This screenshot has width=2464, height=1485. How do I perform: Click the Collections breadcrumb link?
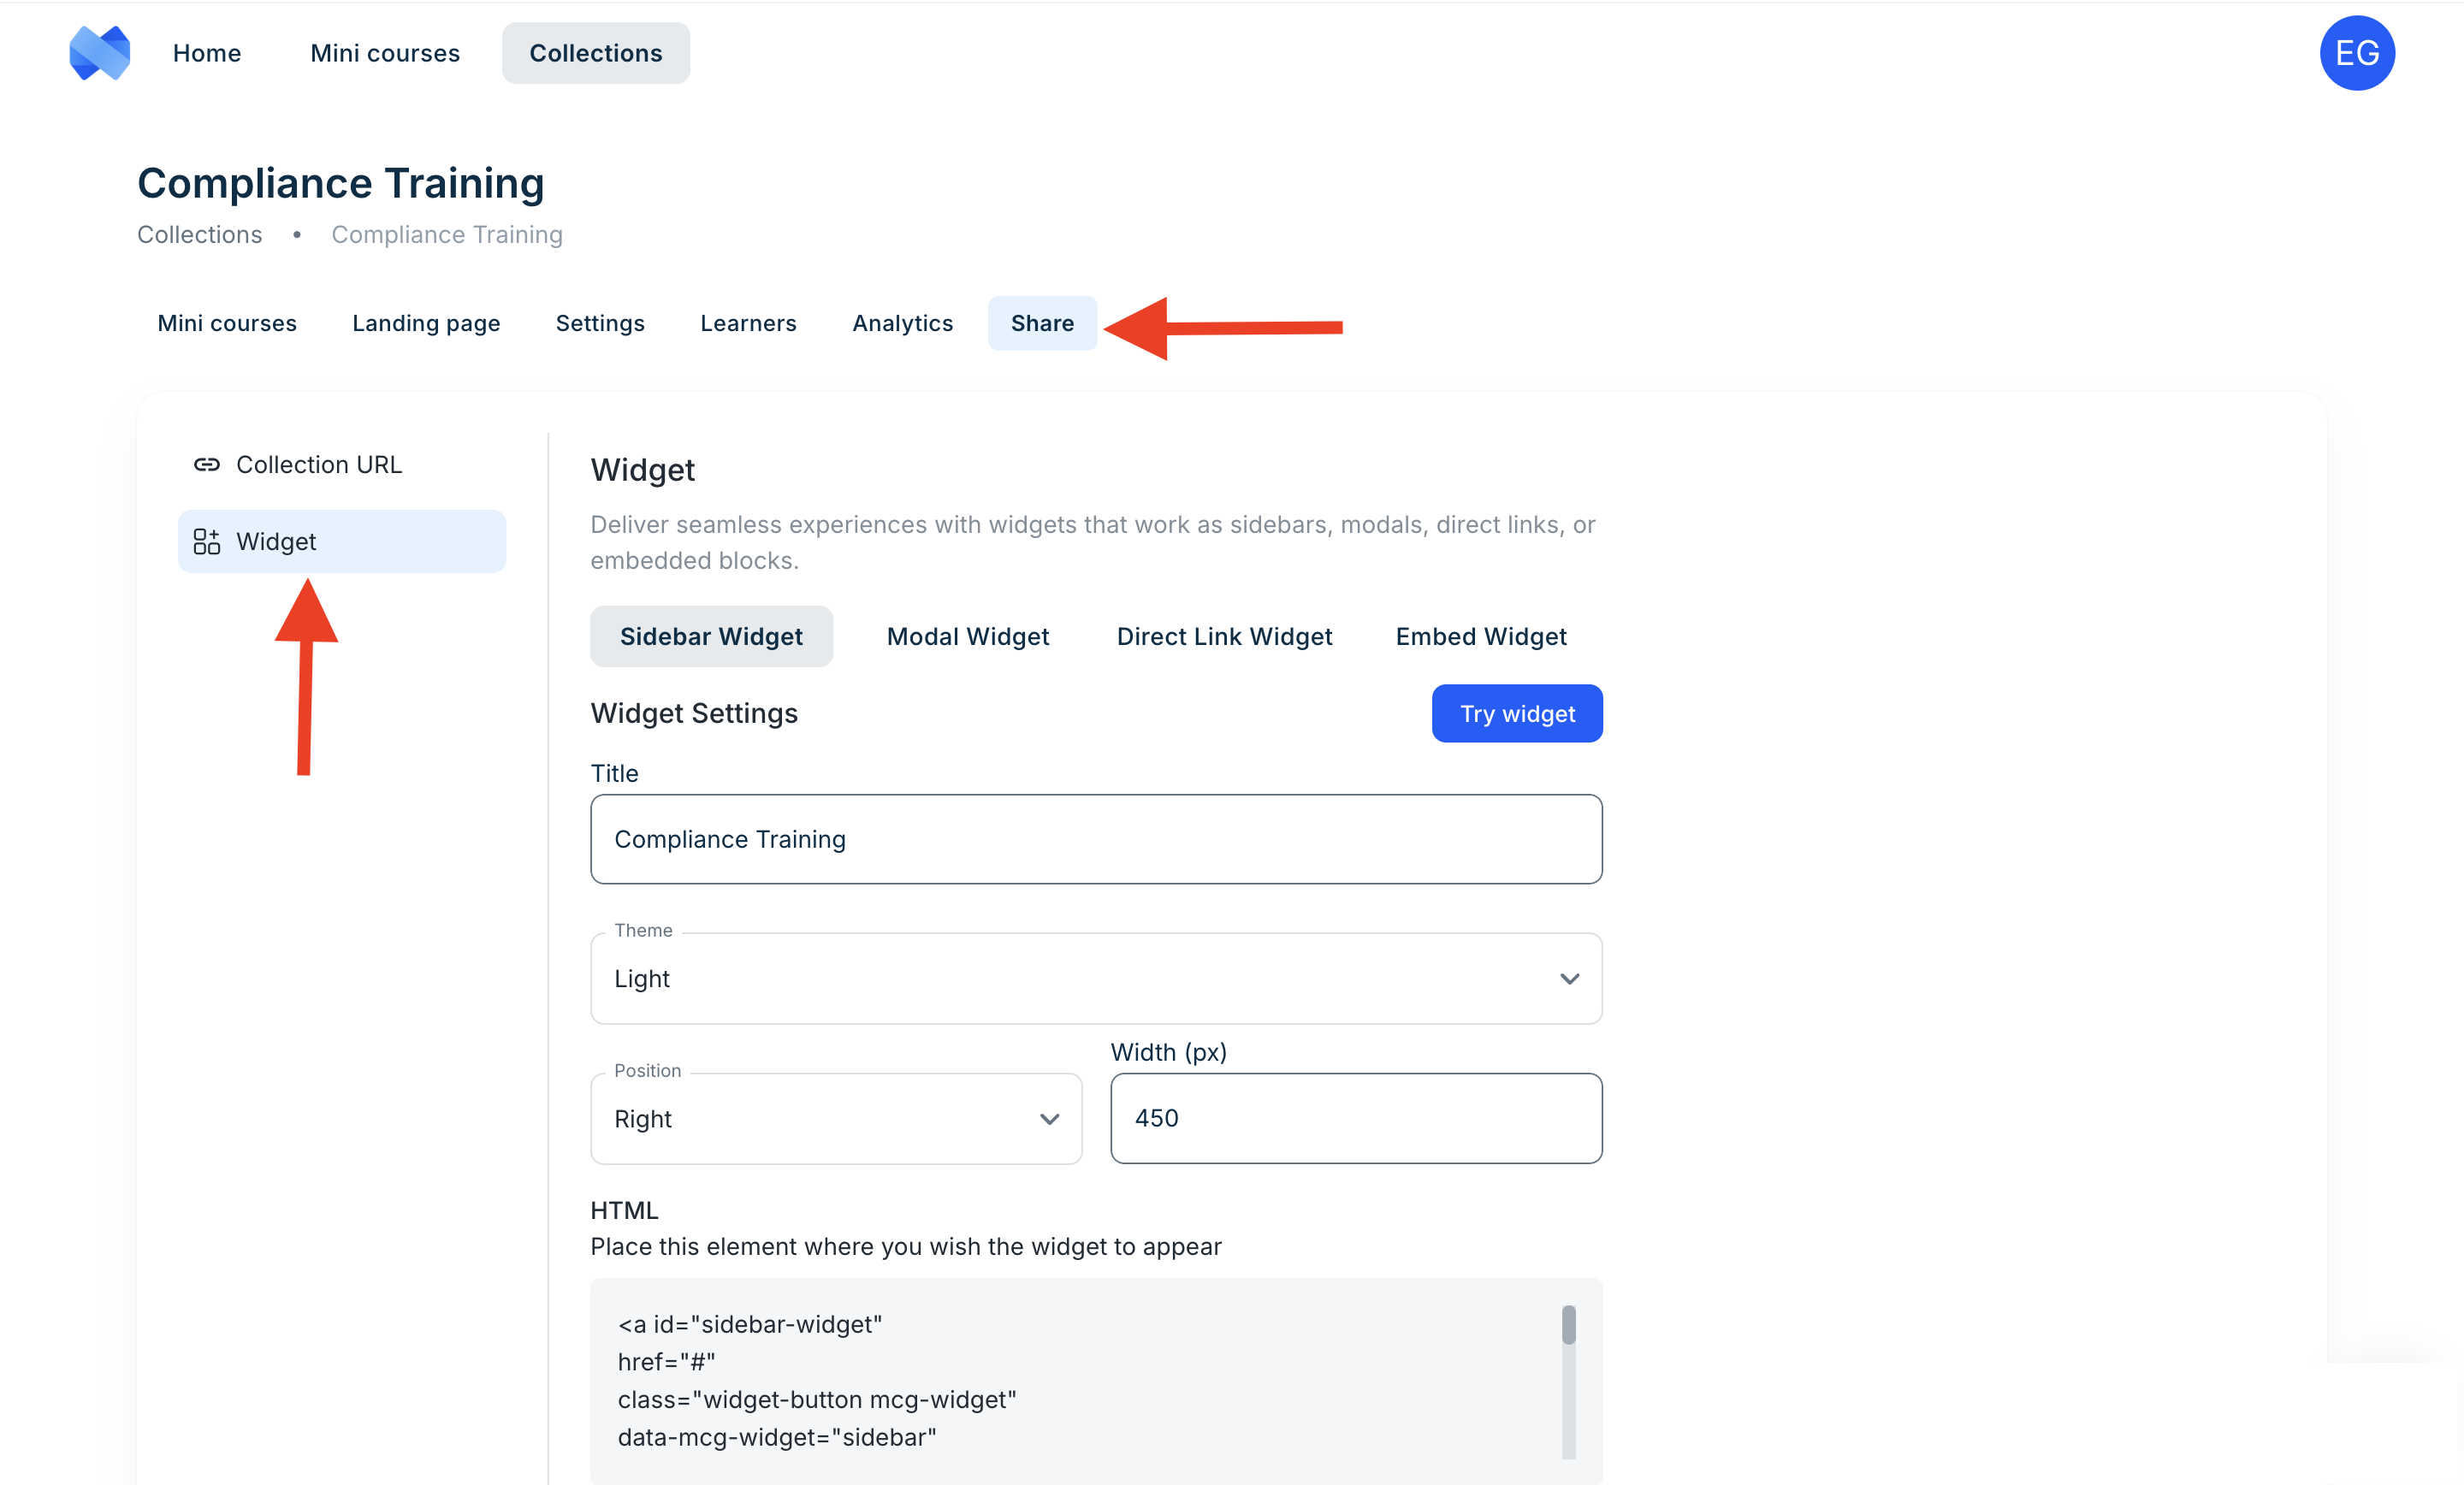coord(200,235)
